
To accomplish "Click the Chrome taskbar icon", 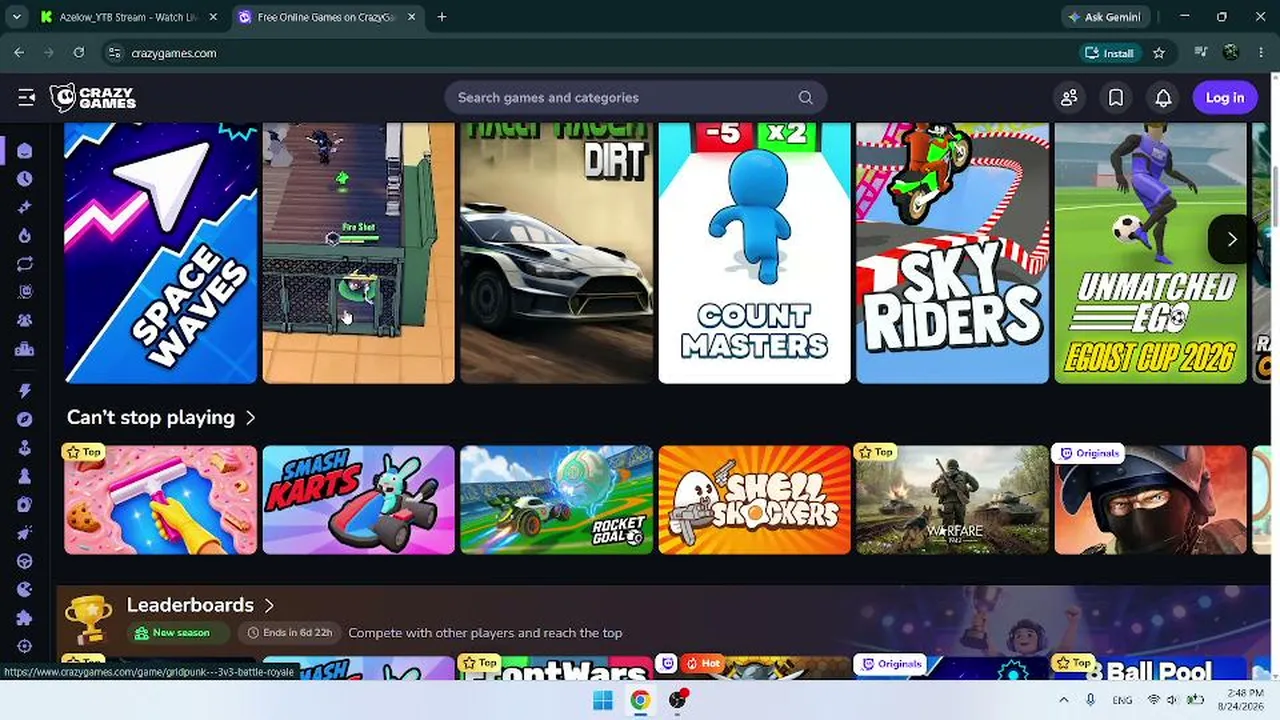I will point(640,700).
